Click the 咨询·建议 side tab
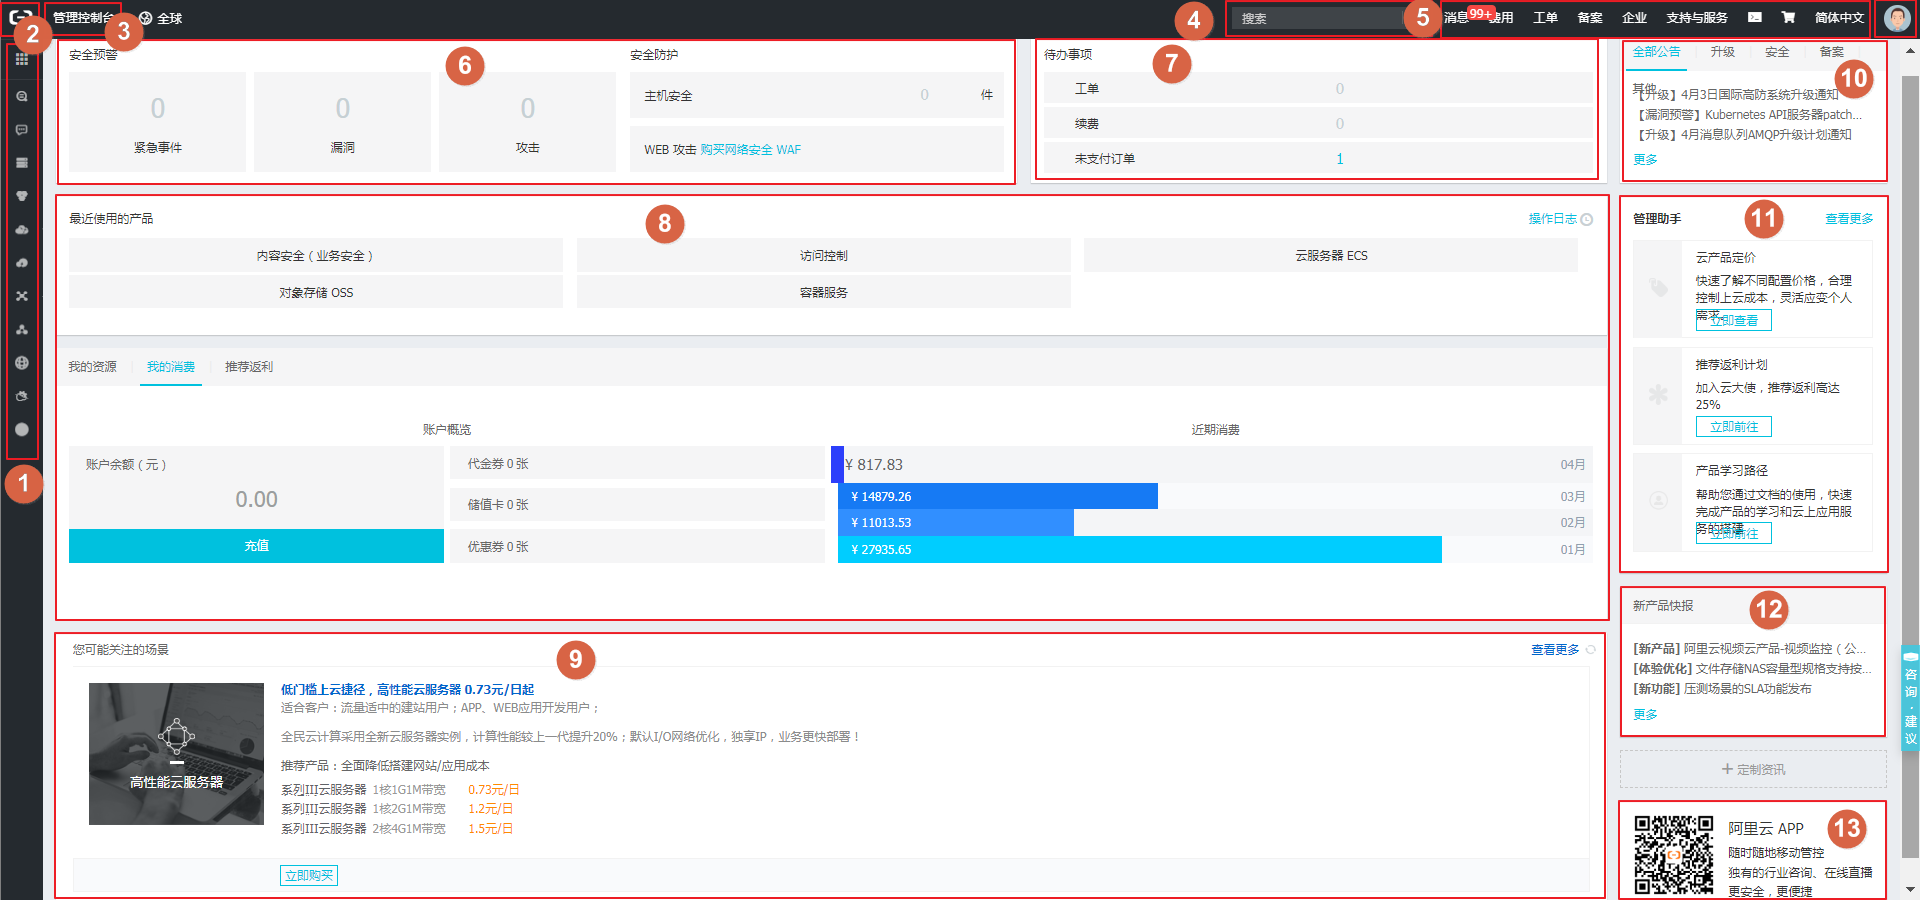Image resolution: width=1920 pixels, height=900 pixels. [x=1911, y=699]
